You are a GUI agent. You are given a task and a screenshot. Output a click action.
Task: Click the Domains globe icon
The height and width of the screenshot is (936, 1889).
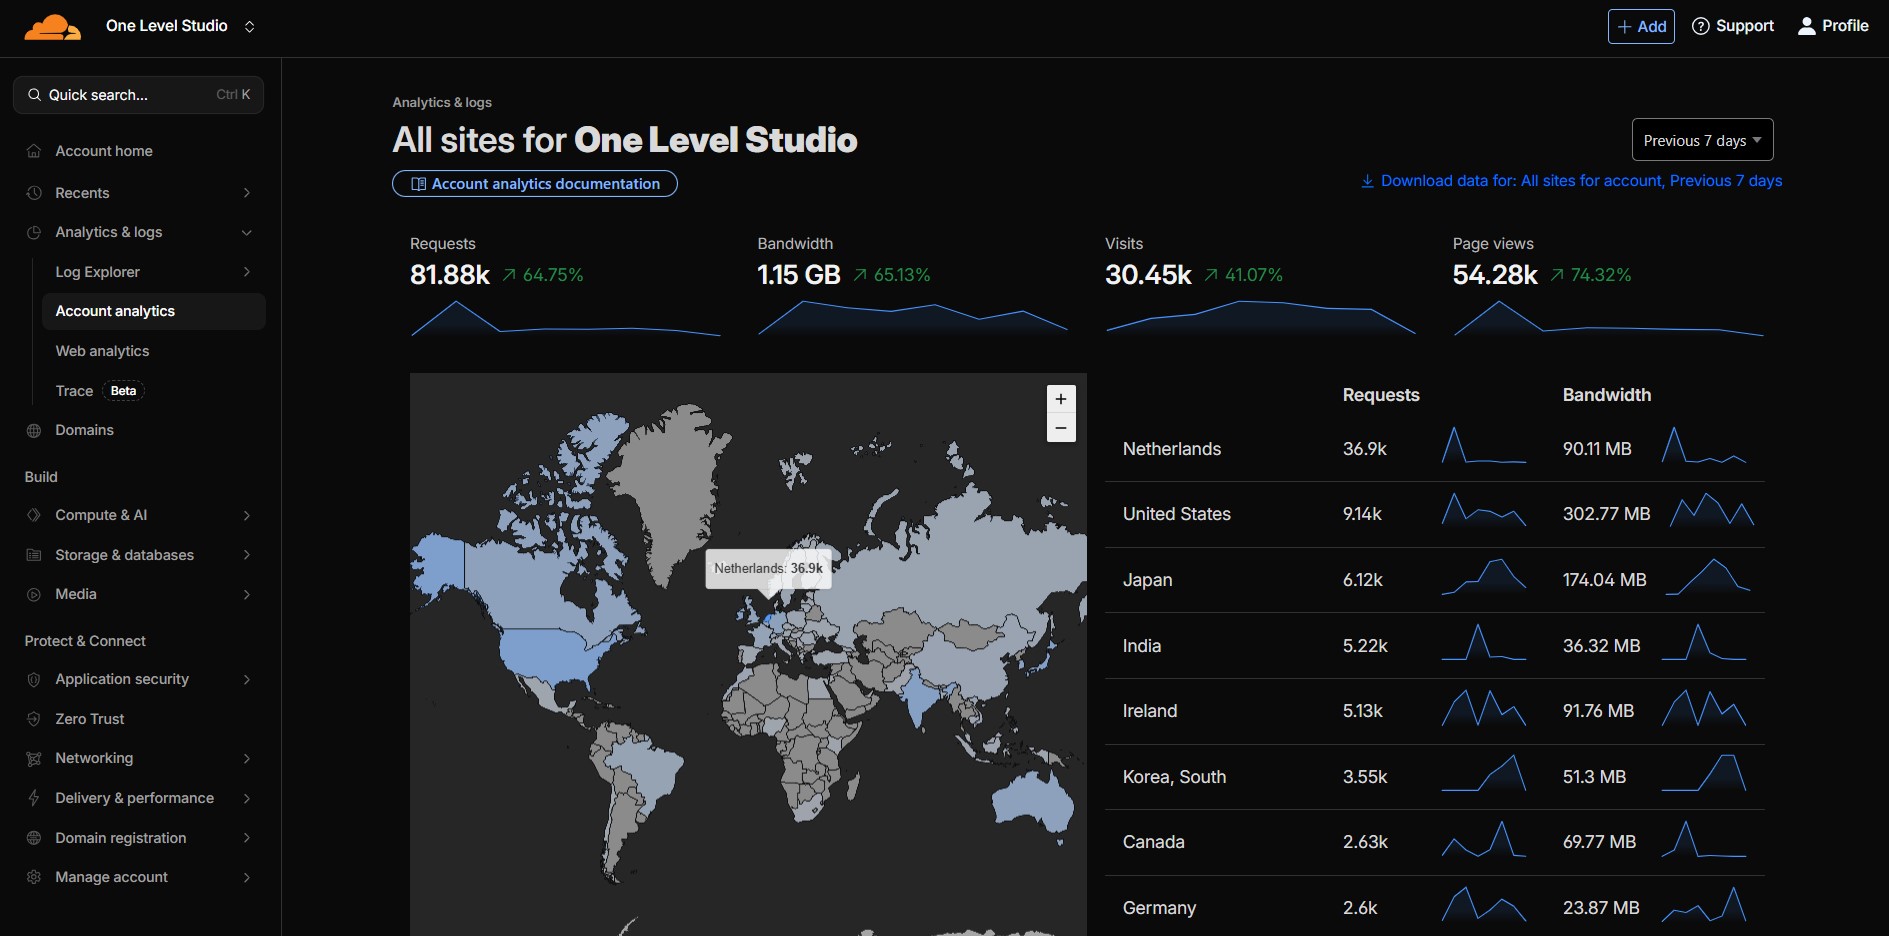(x=34, y=430)
